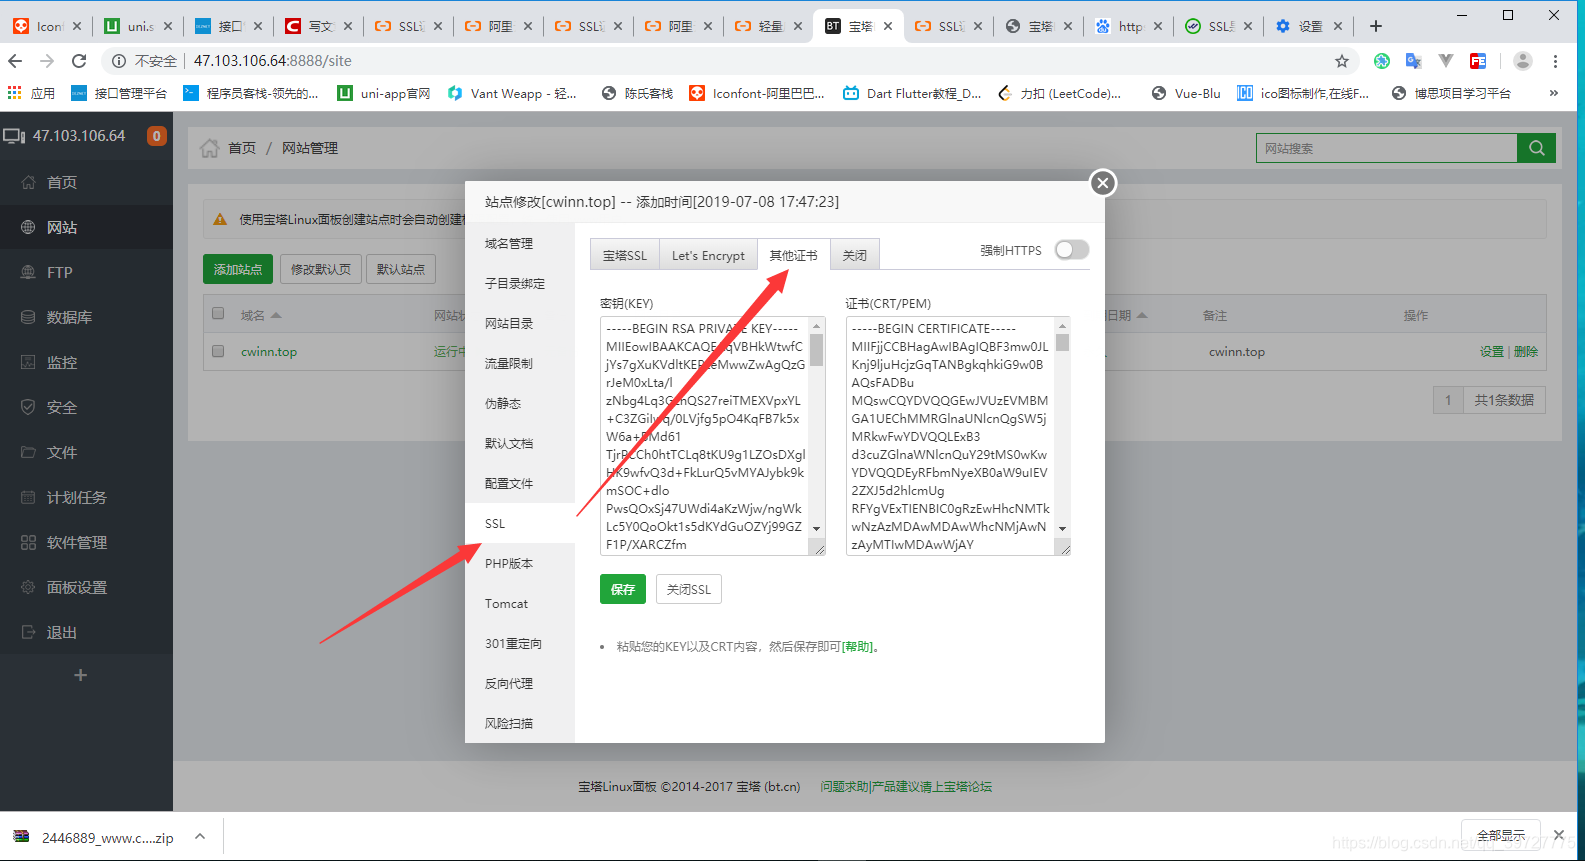Switch to the 宝塔SSL tab
This screenshot has height=861, width=1585.
coord(625,255)
